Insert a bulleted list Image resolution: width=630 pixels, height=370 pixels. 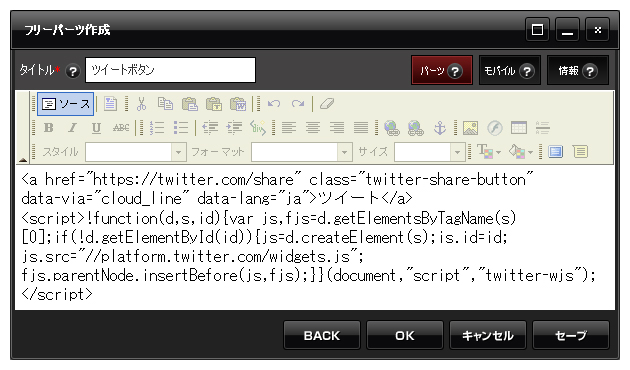(x=181, y=128)
